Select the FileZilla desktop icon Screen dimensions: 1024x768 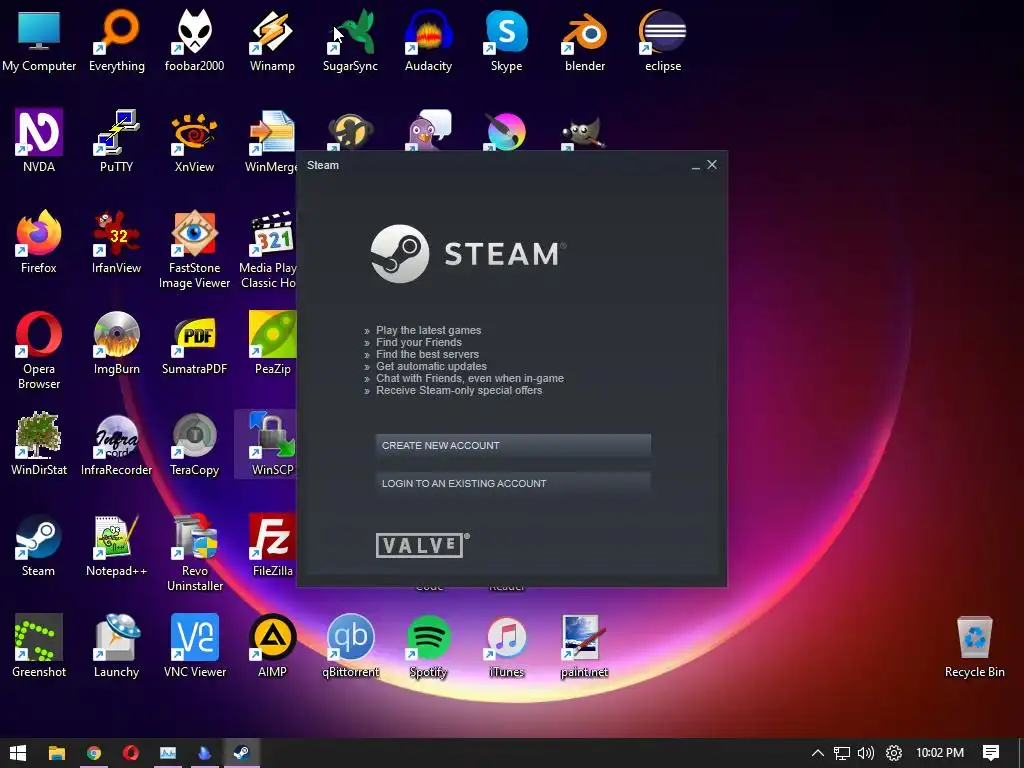click(272, 545)
